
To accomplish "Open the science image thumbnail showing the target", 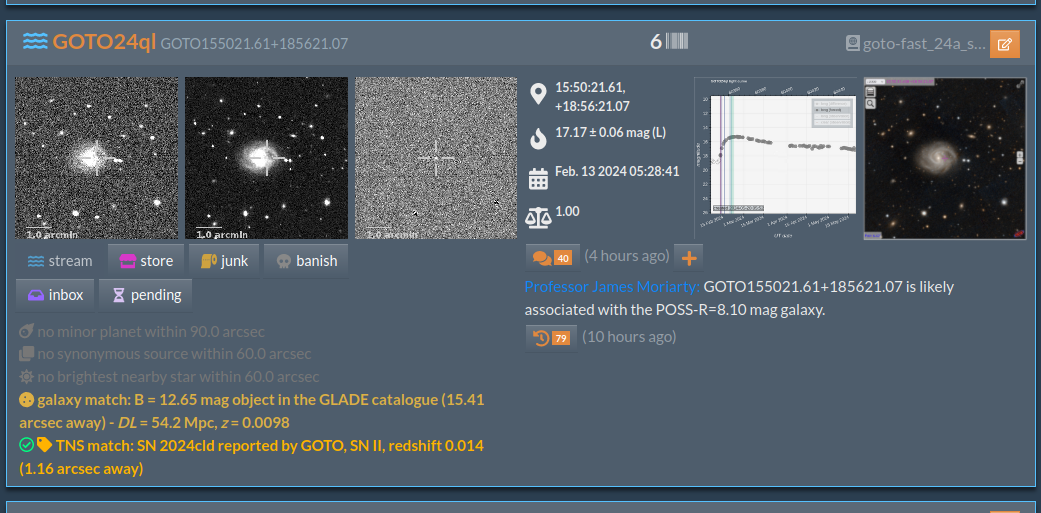I will pos(97,158).
